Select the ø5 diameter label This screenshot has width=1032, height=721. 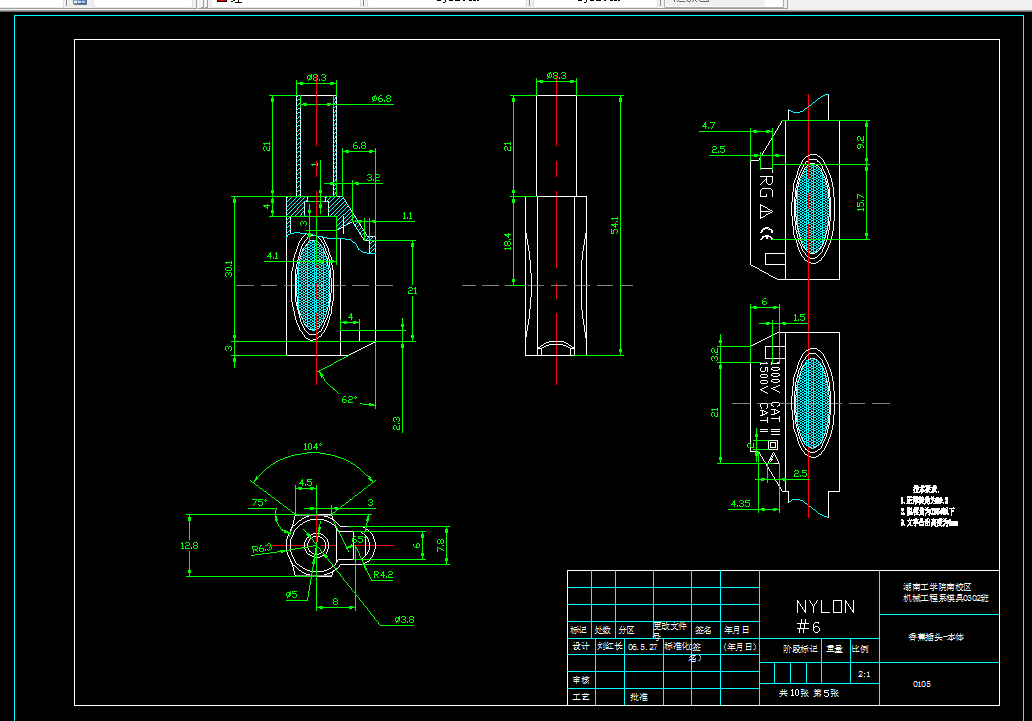(x=291, y=595)
